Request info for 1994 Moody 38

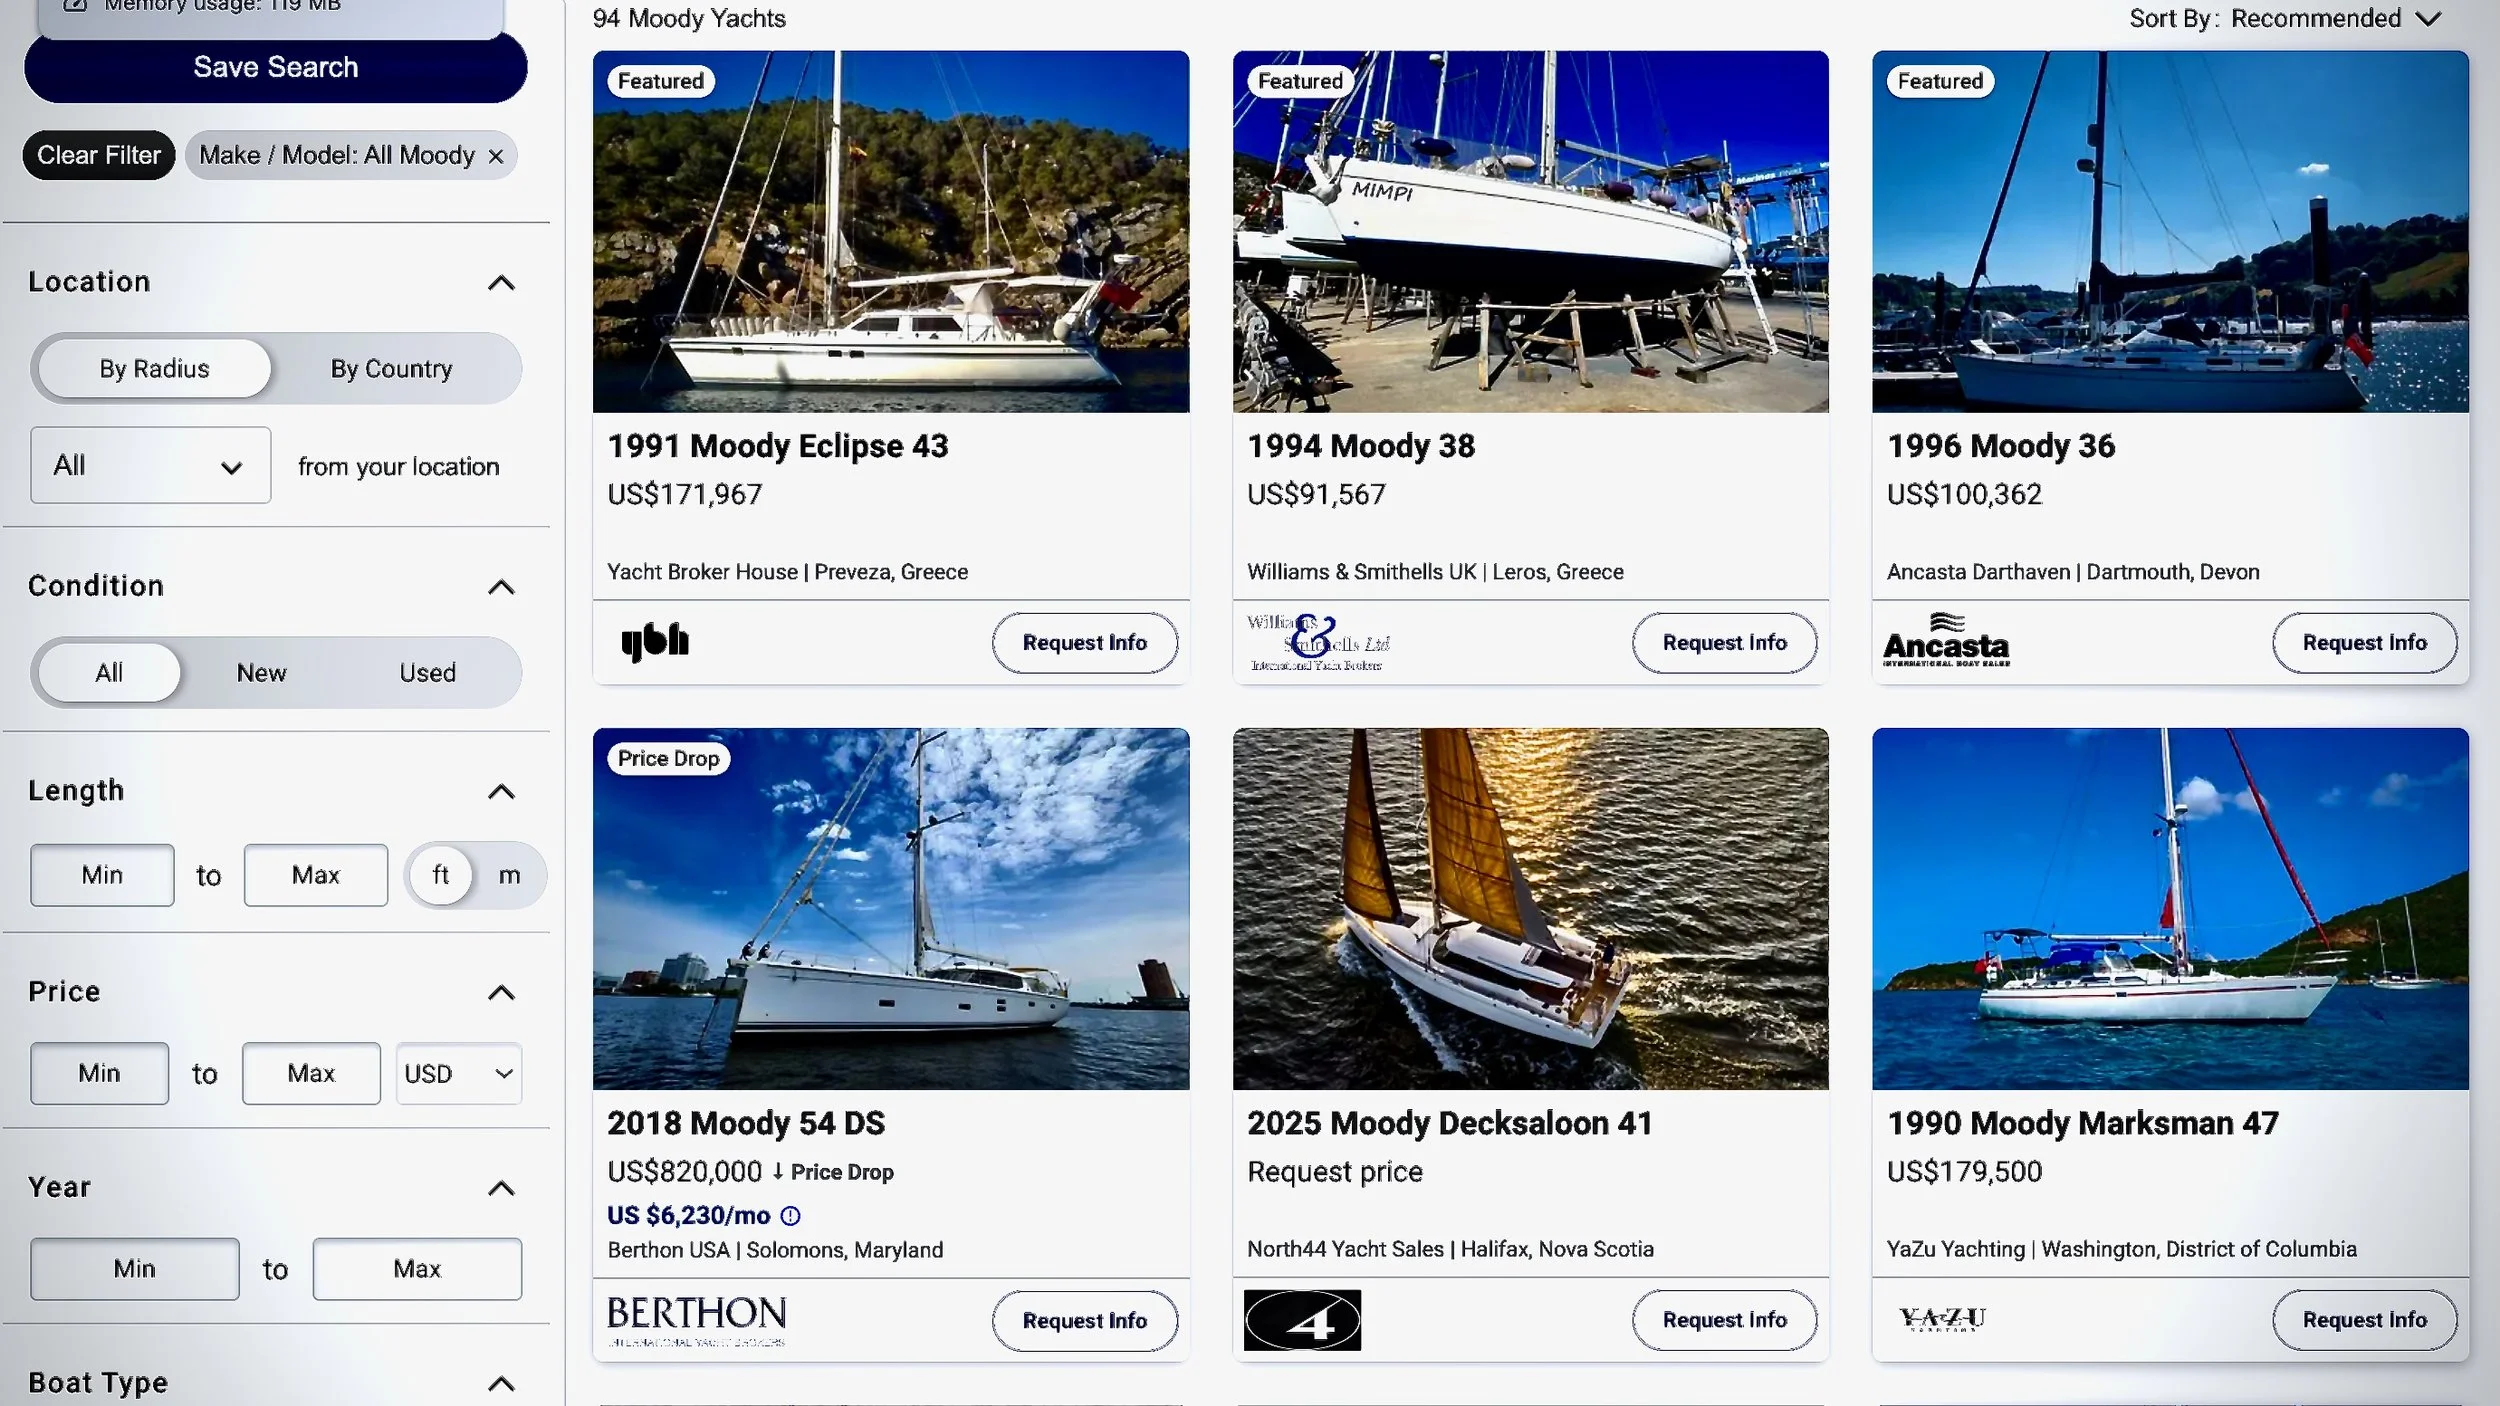click(x=1724, y=643)
